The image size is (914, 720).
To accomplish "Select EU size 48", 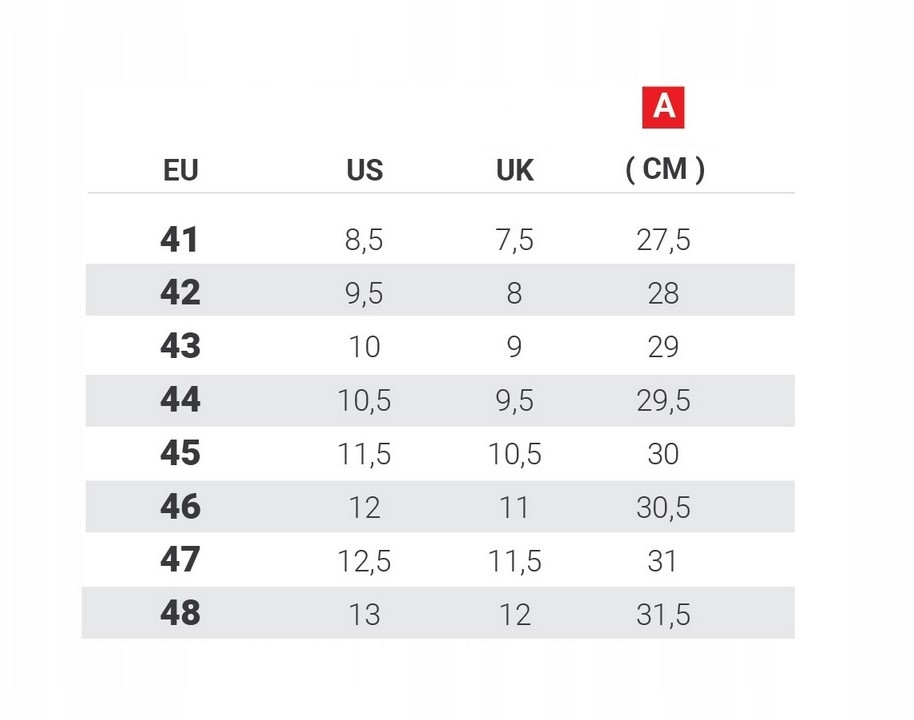I will (180, 613).
